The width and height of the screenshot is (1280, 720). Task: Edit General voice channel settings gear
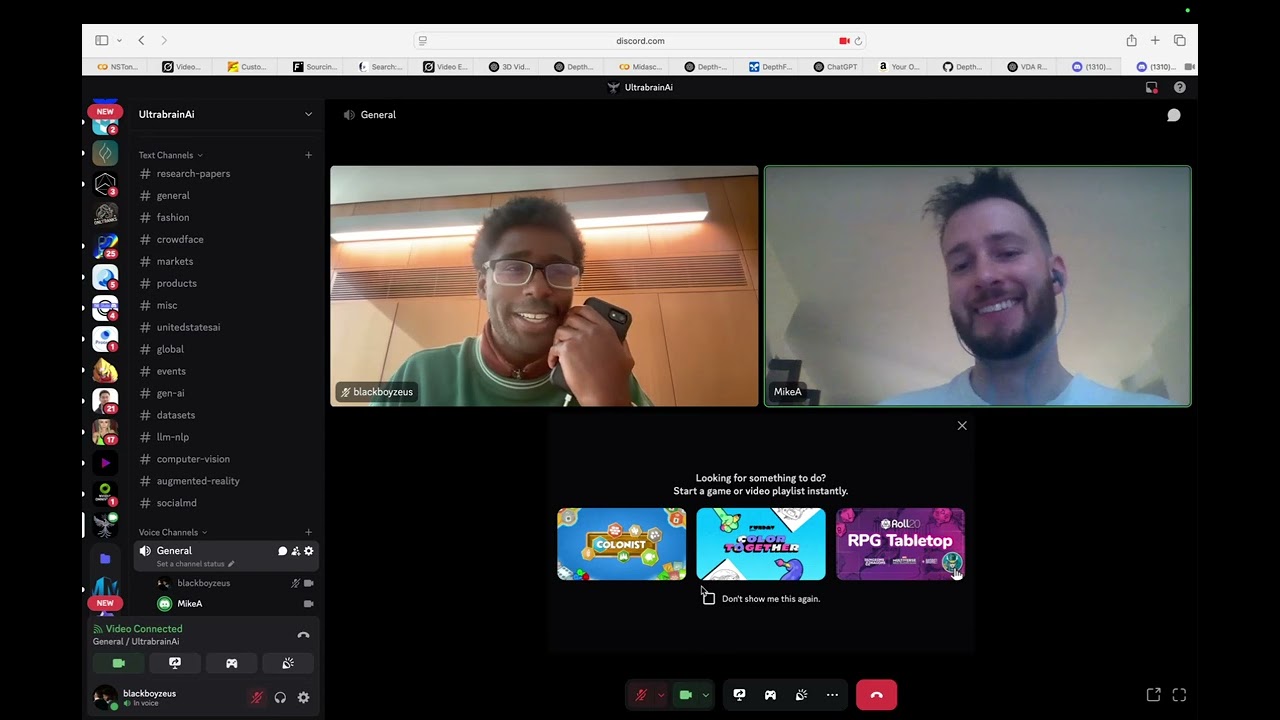[x=308, y=551]
